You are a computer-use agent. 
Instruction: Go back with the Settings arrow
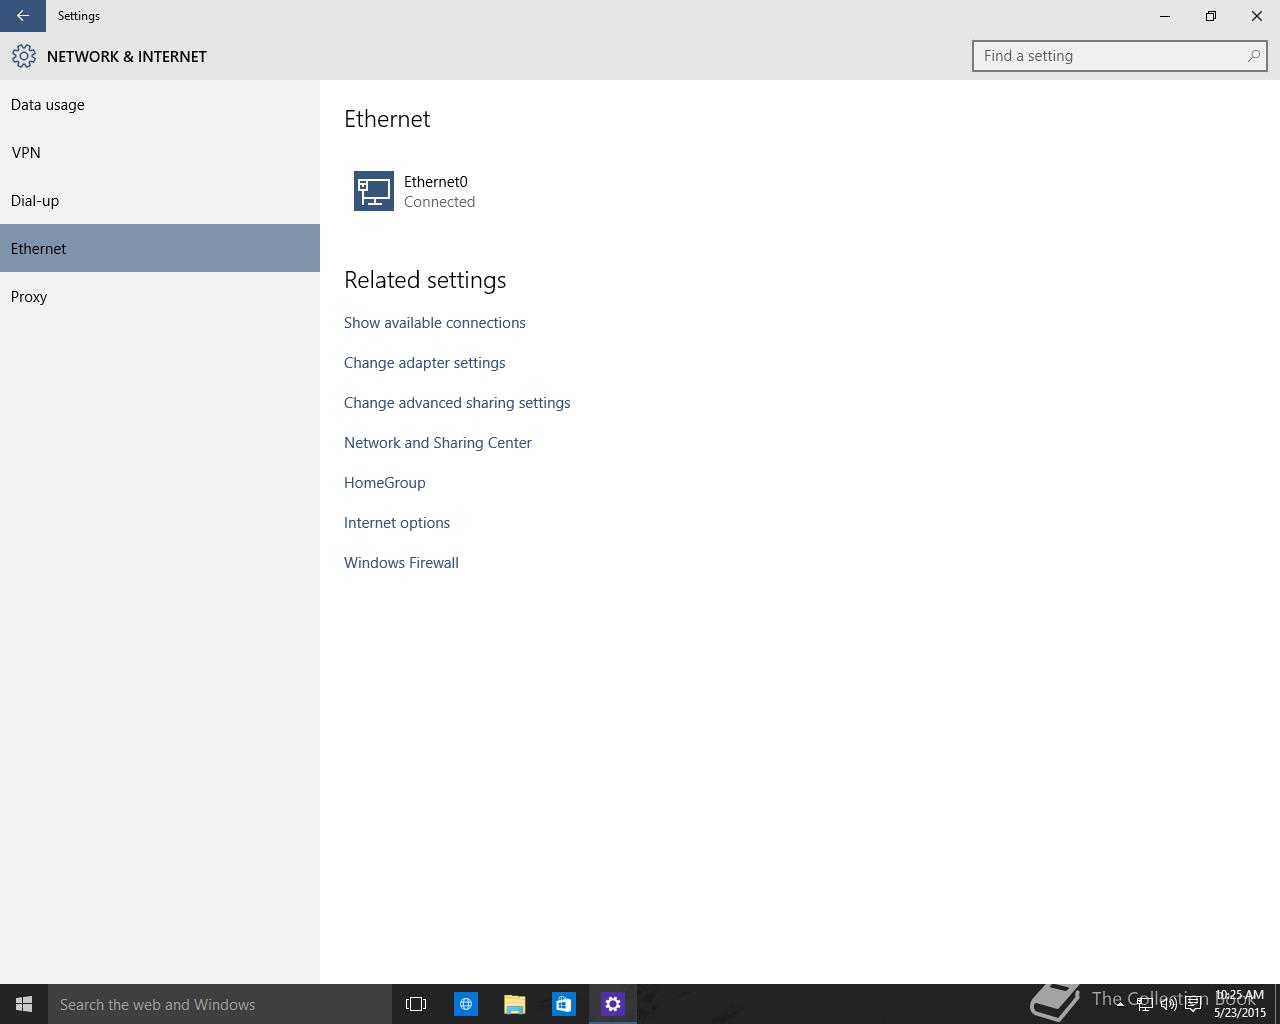pyautogui.click(x=22, y=16)
